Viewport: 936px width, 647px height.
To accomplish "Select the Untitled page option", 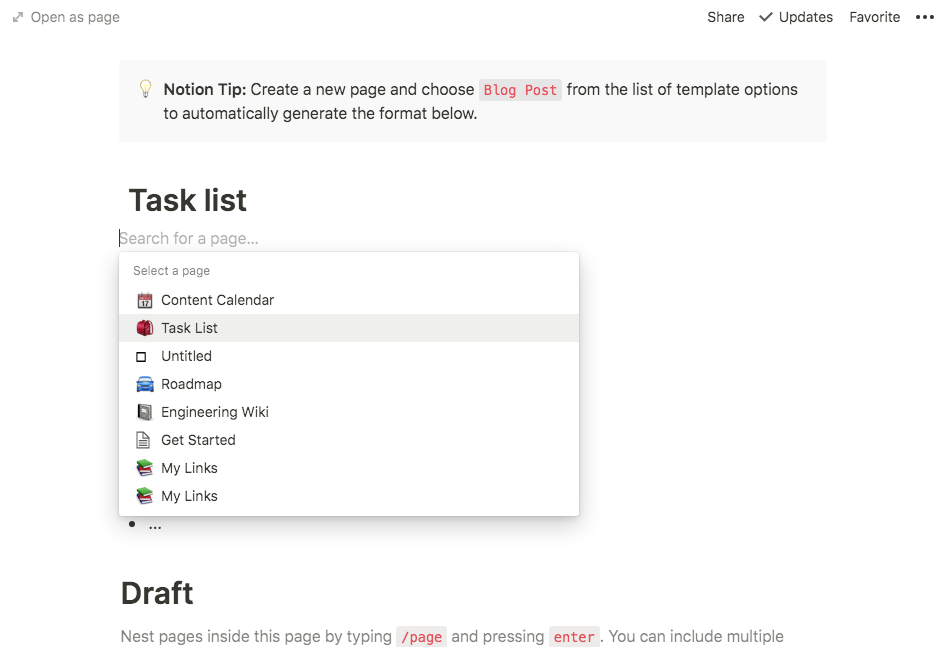I will 349,356.
